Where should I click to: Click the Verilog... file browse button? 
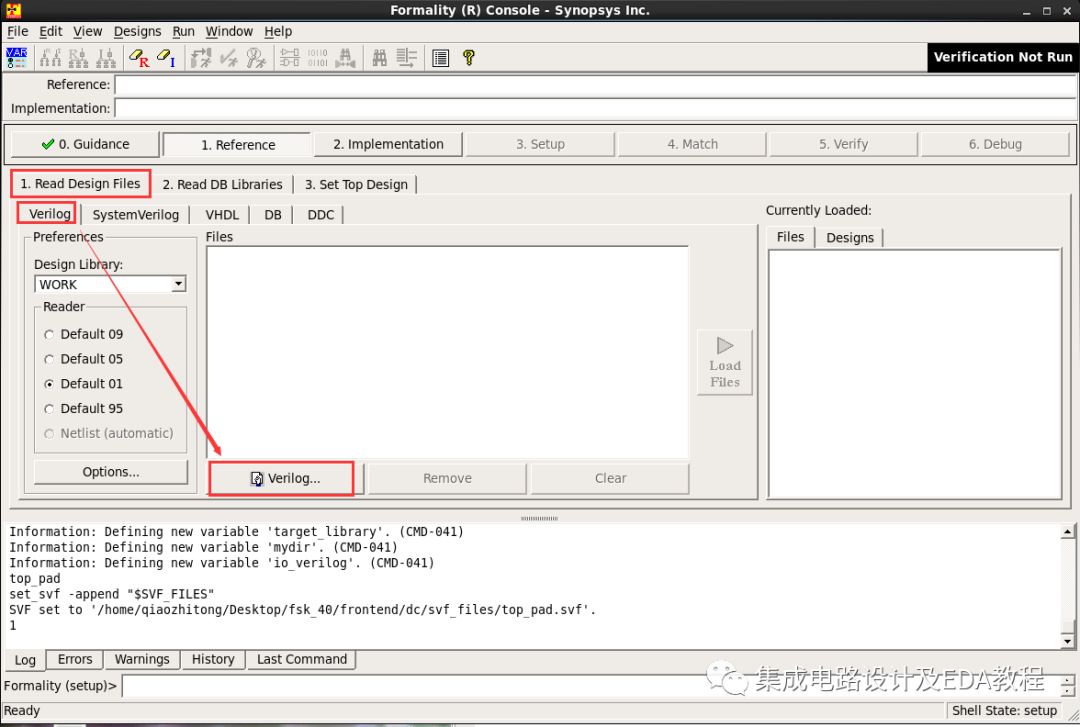[x=281, y=478]
